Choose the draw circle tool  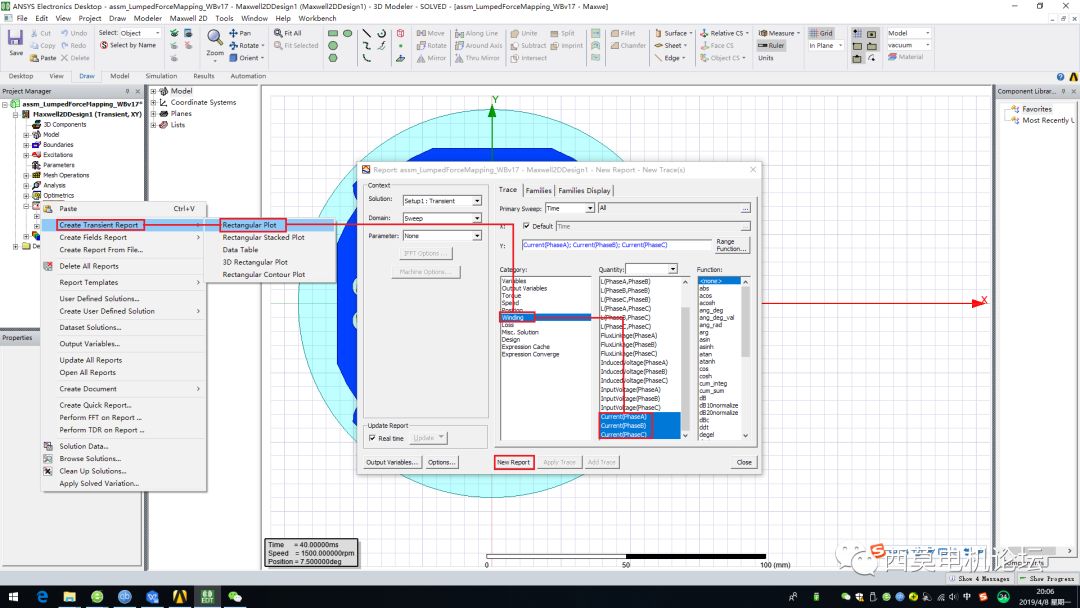point(333,45)
